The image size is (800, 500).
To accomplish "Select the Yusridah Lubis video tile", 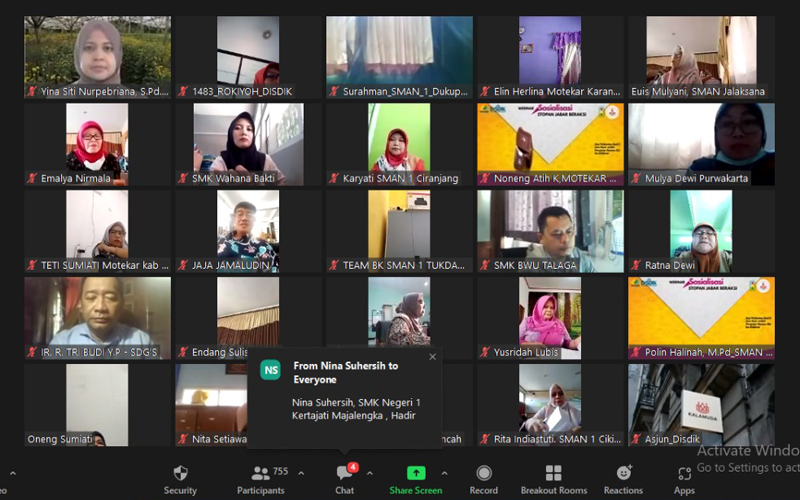I will [550, 310].
